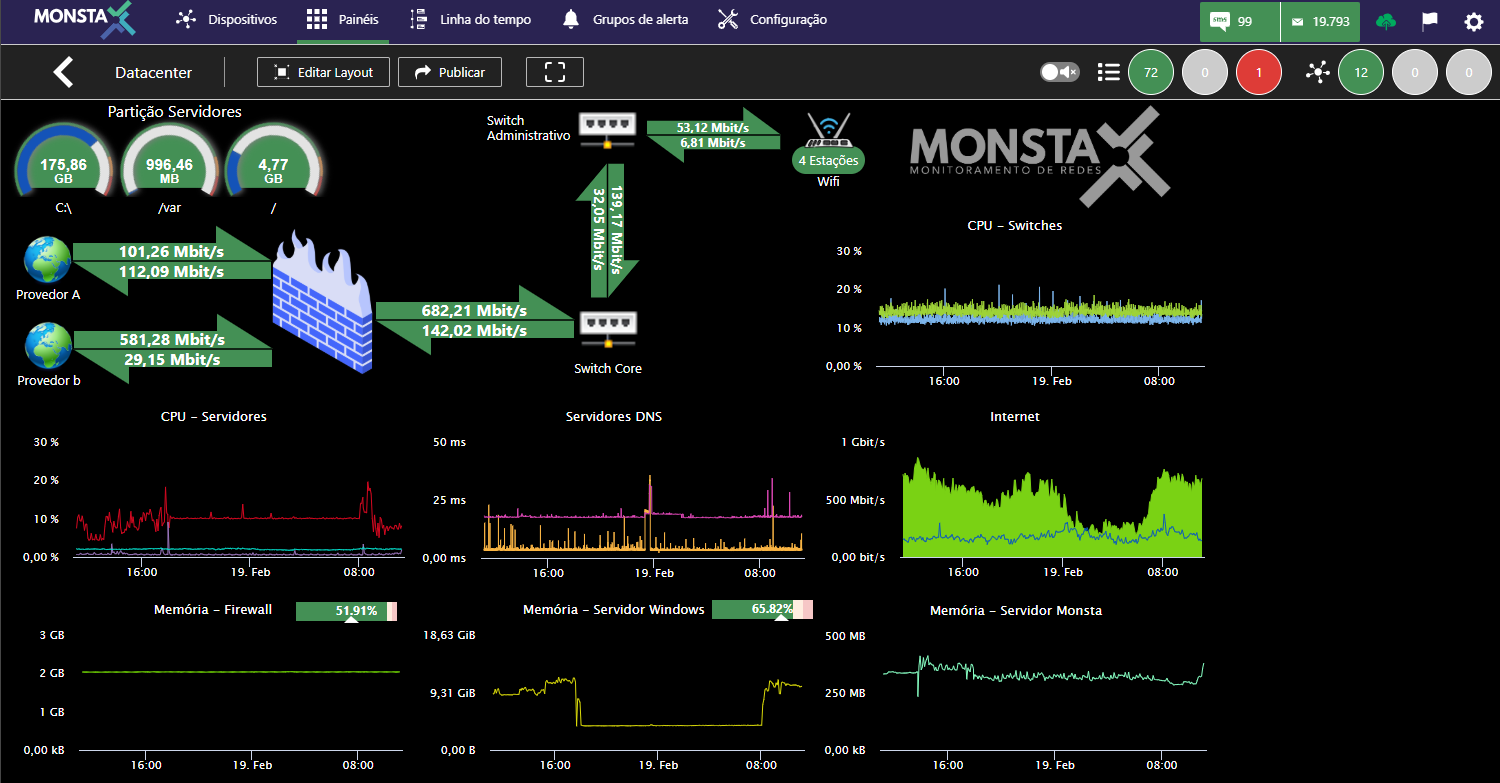Click the flag icon in header

(x=1430, y=21)
